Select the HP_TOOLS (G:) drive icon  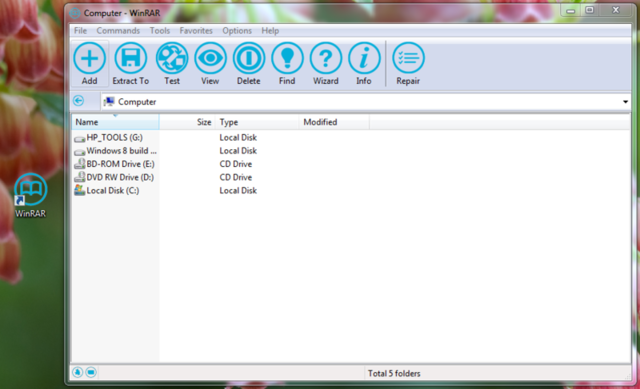coord(80,138)
